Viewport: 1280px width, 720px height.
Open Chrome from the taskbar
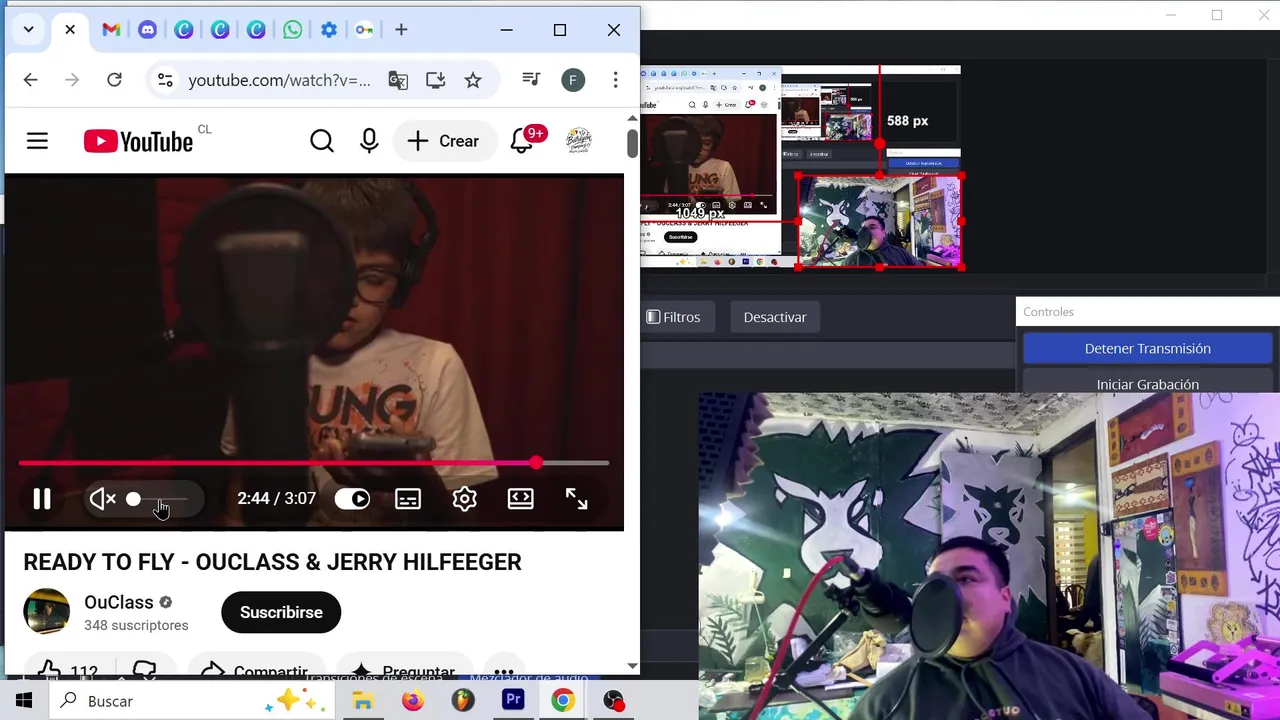563,701
